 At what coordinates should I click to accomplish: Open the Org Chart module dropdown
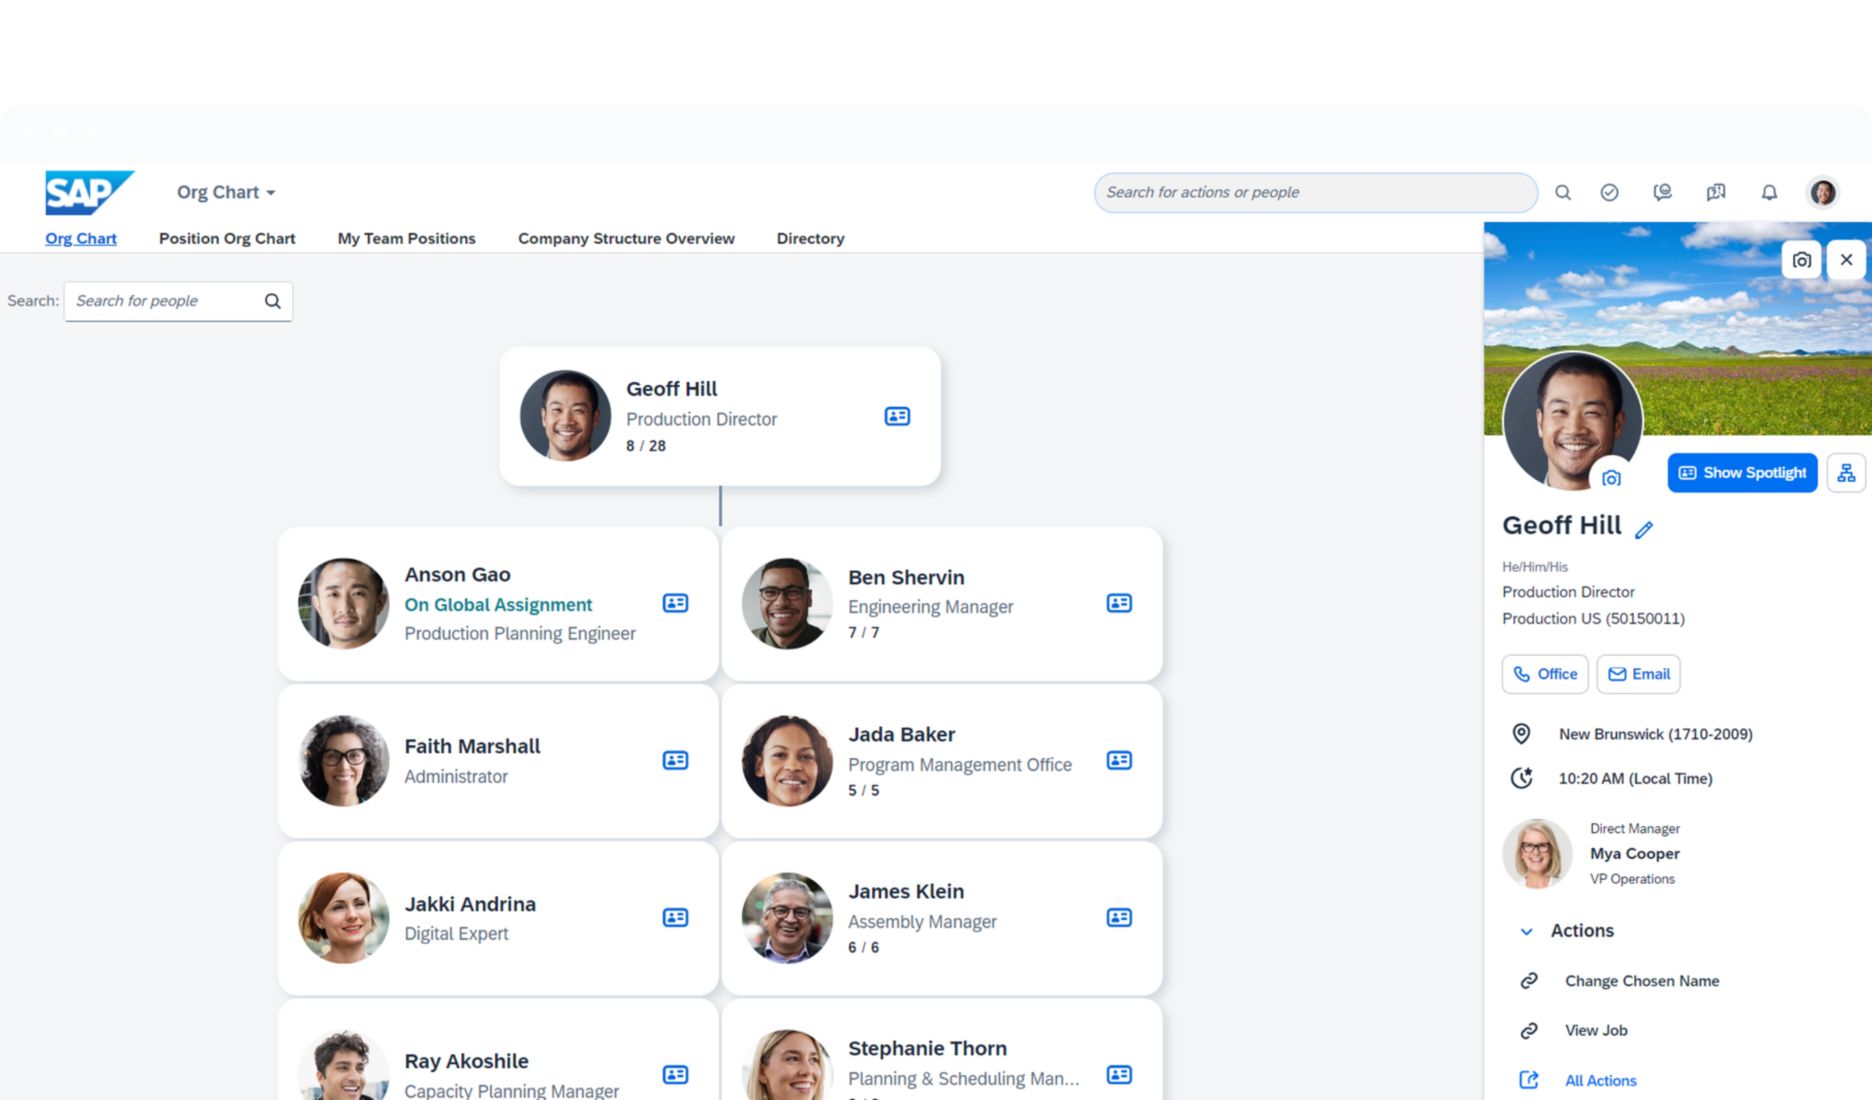[226, 192]
